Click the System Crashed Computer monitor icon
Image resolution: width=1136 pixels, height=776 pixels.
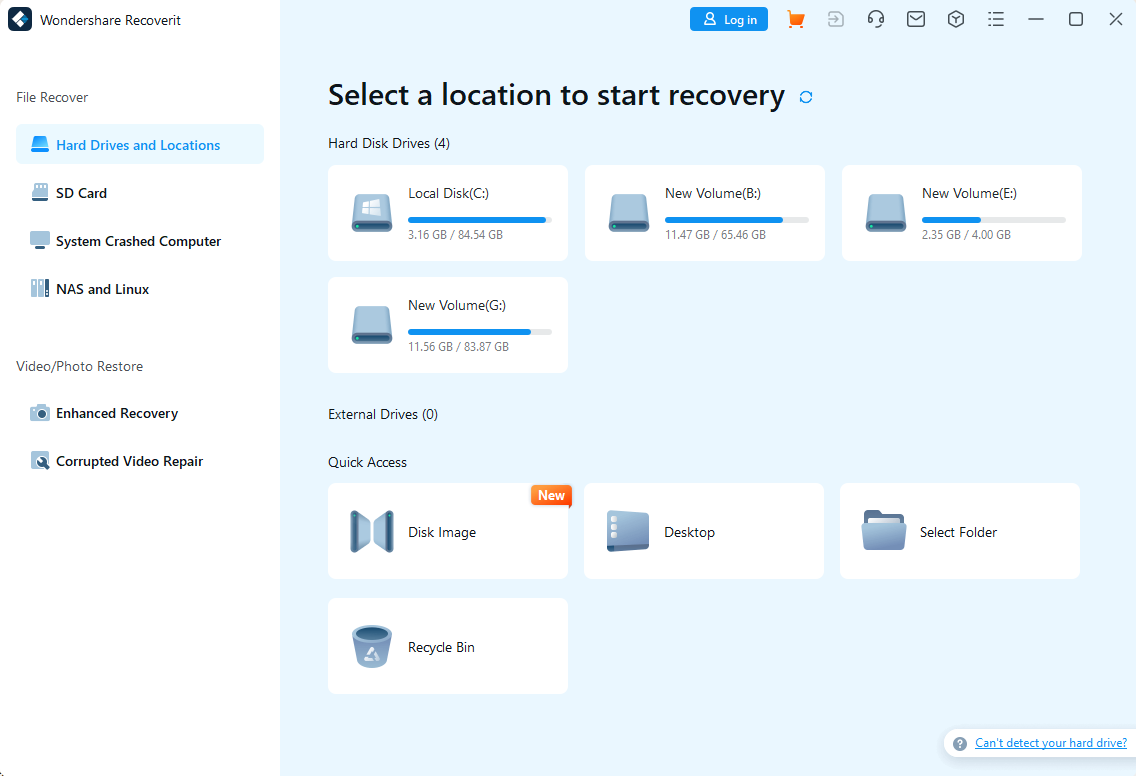(x=40, y=241)
